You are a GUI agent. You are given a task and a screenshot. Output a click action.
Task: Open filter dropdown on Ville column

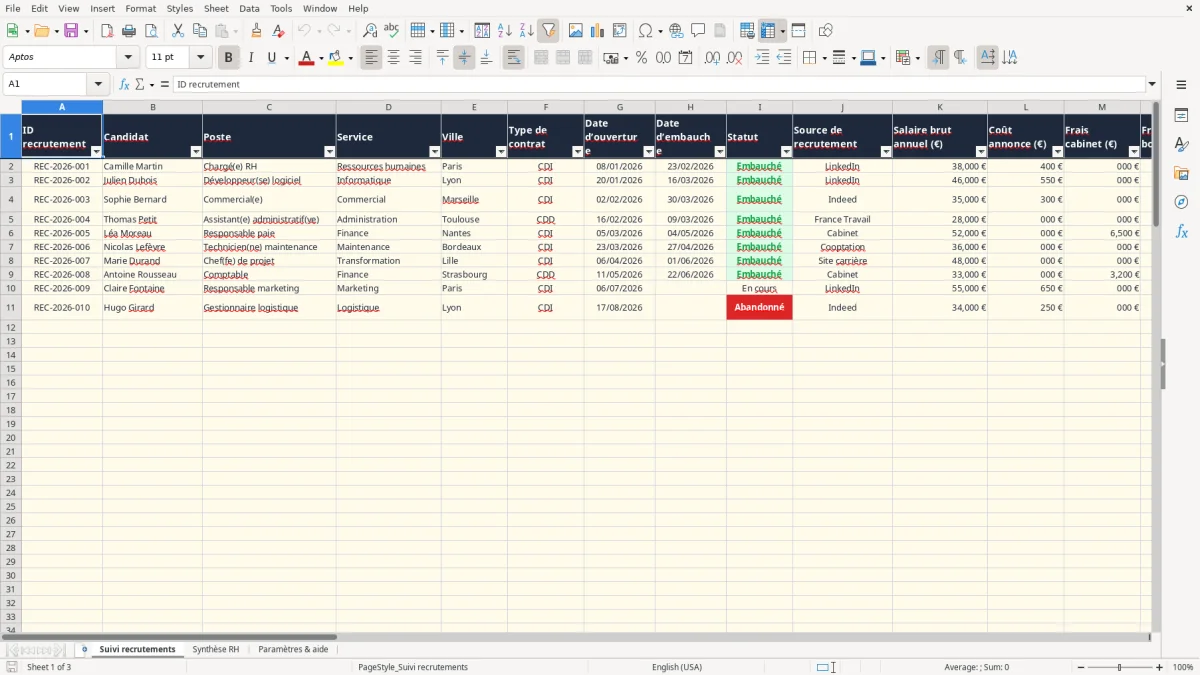[x=501, y=152]
